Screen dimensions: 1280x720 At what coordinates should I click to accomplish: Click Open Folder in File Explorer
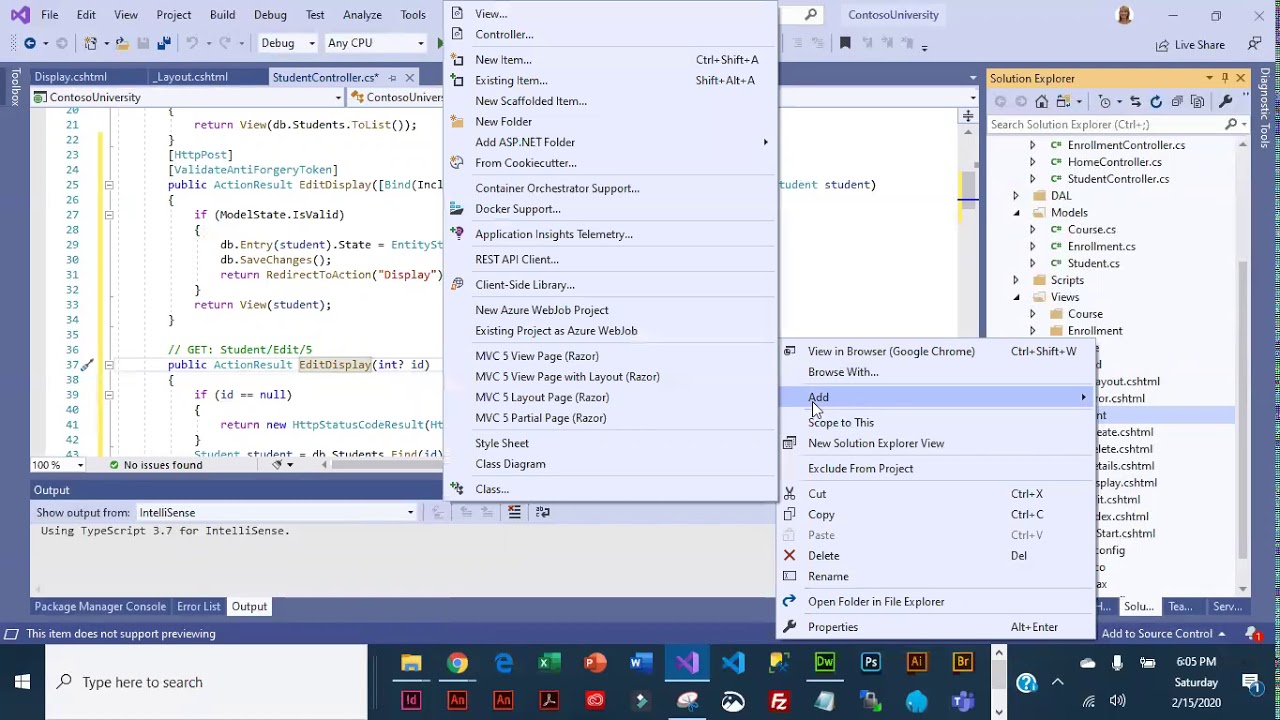click(x=937, y=602)
